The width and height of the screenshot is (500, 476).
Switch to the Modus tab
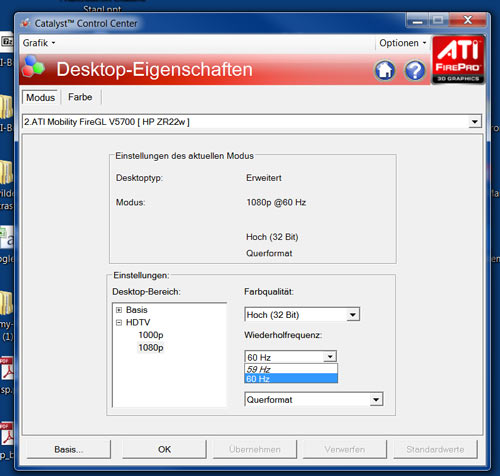click(x=40, y=97)
